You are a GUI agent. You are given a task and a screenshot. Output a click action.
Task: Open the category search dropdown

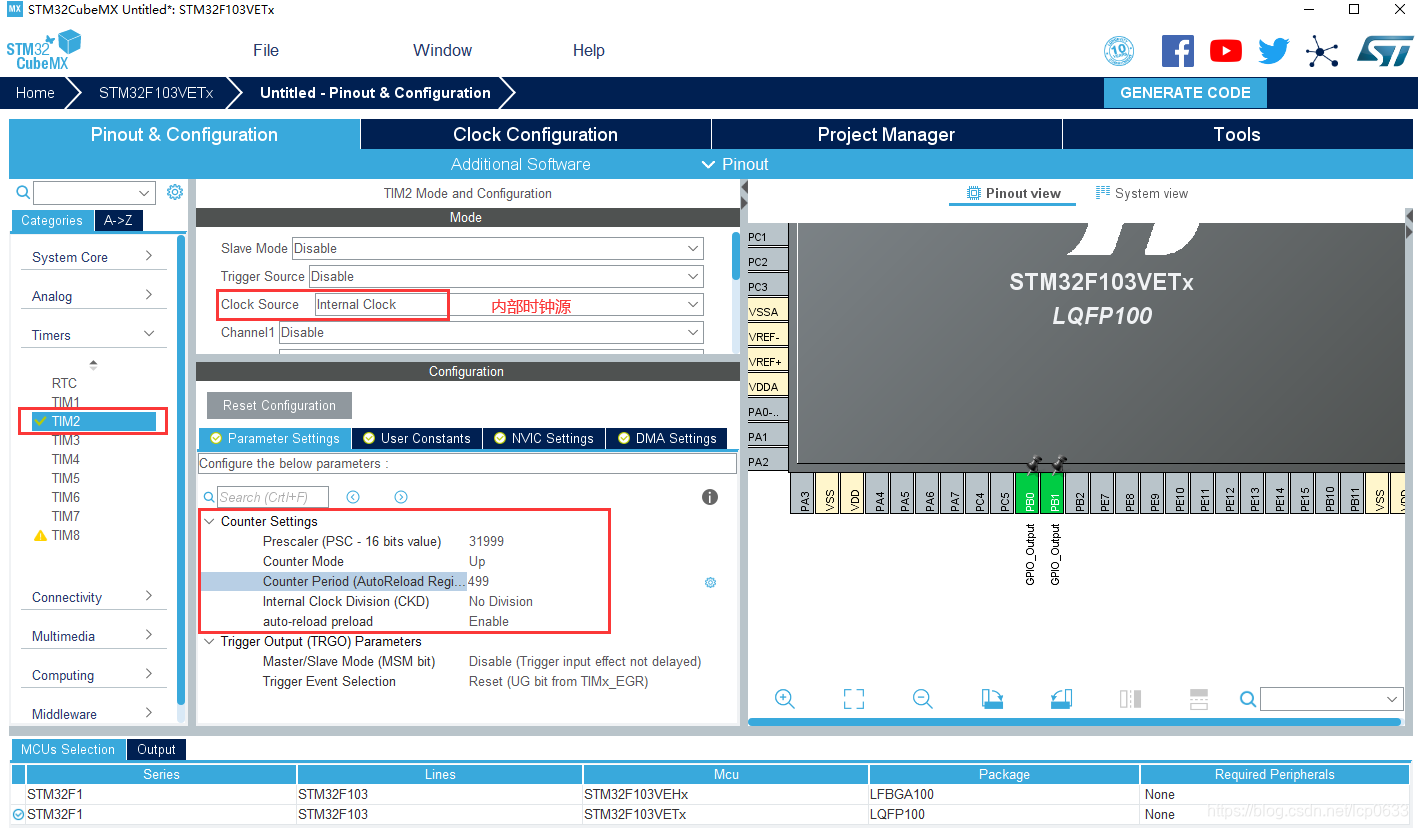click(144, 193)
